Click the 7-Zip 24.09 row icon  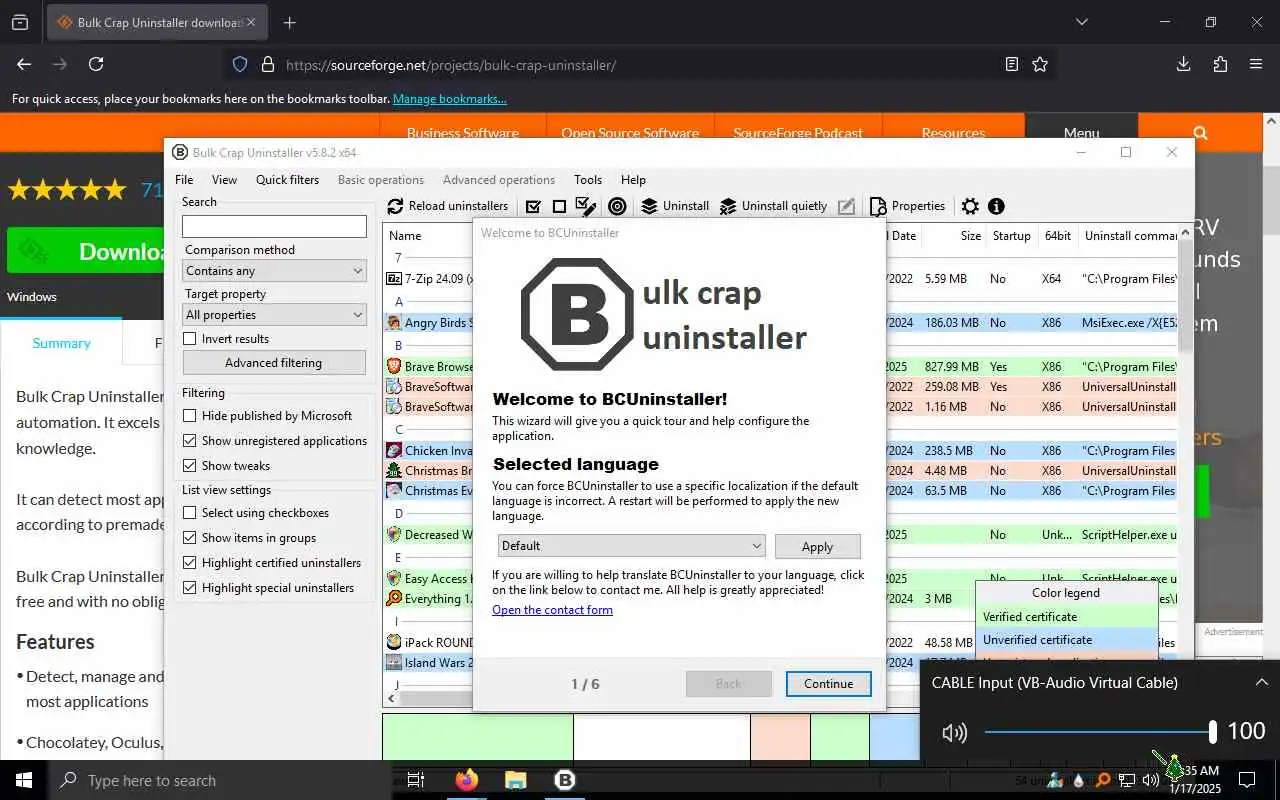point(394,279)
